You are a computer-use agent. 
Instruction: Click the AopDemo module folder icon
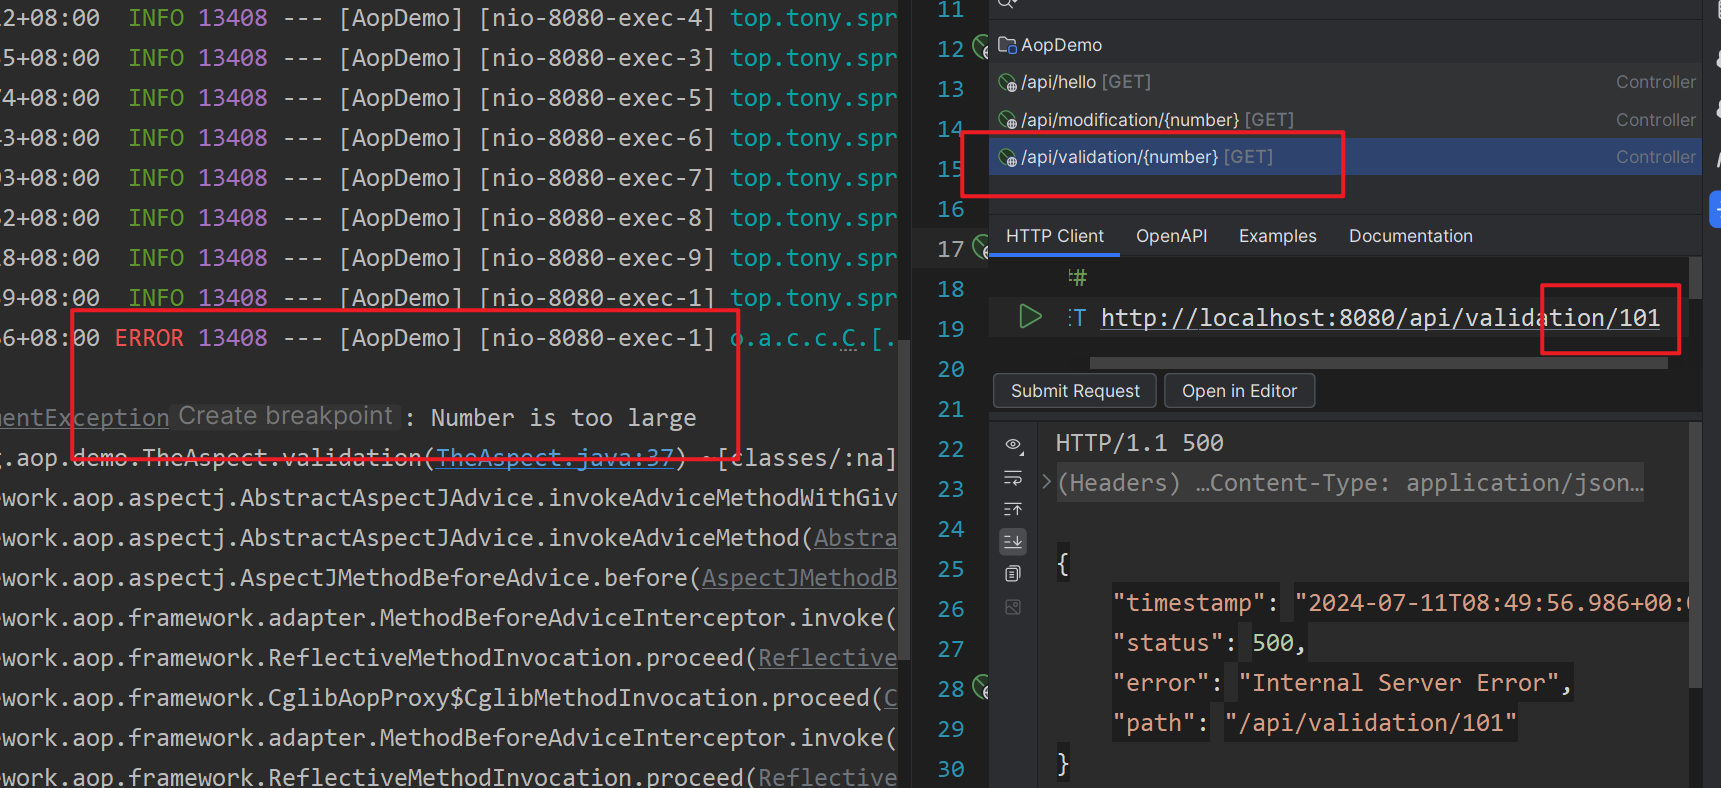coord(1007,45)
